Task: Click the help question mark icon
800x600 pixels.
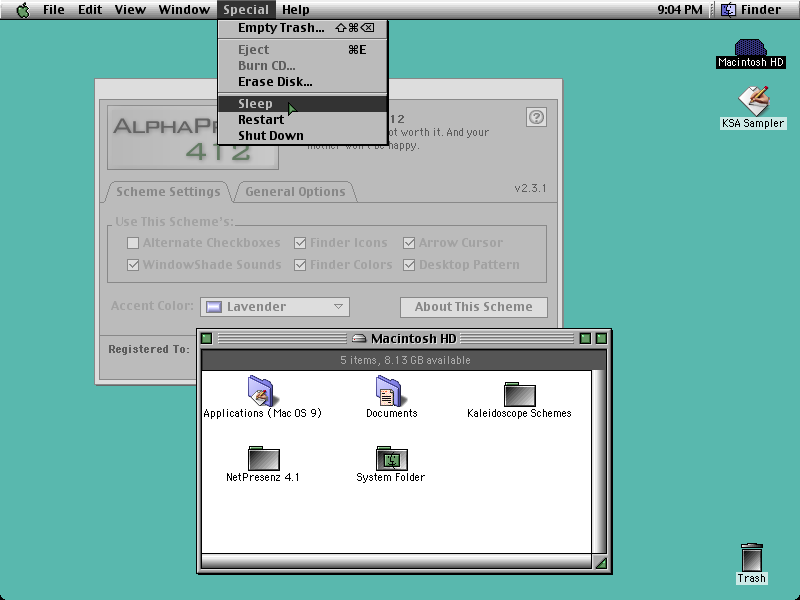Action: [536, 117]
